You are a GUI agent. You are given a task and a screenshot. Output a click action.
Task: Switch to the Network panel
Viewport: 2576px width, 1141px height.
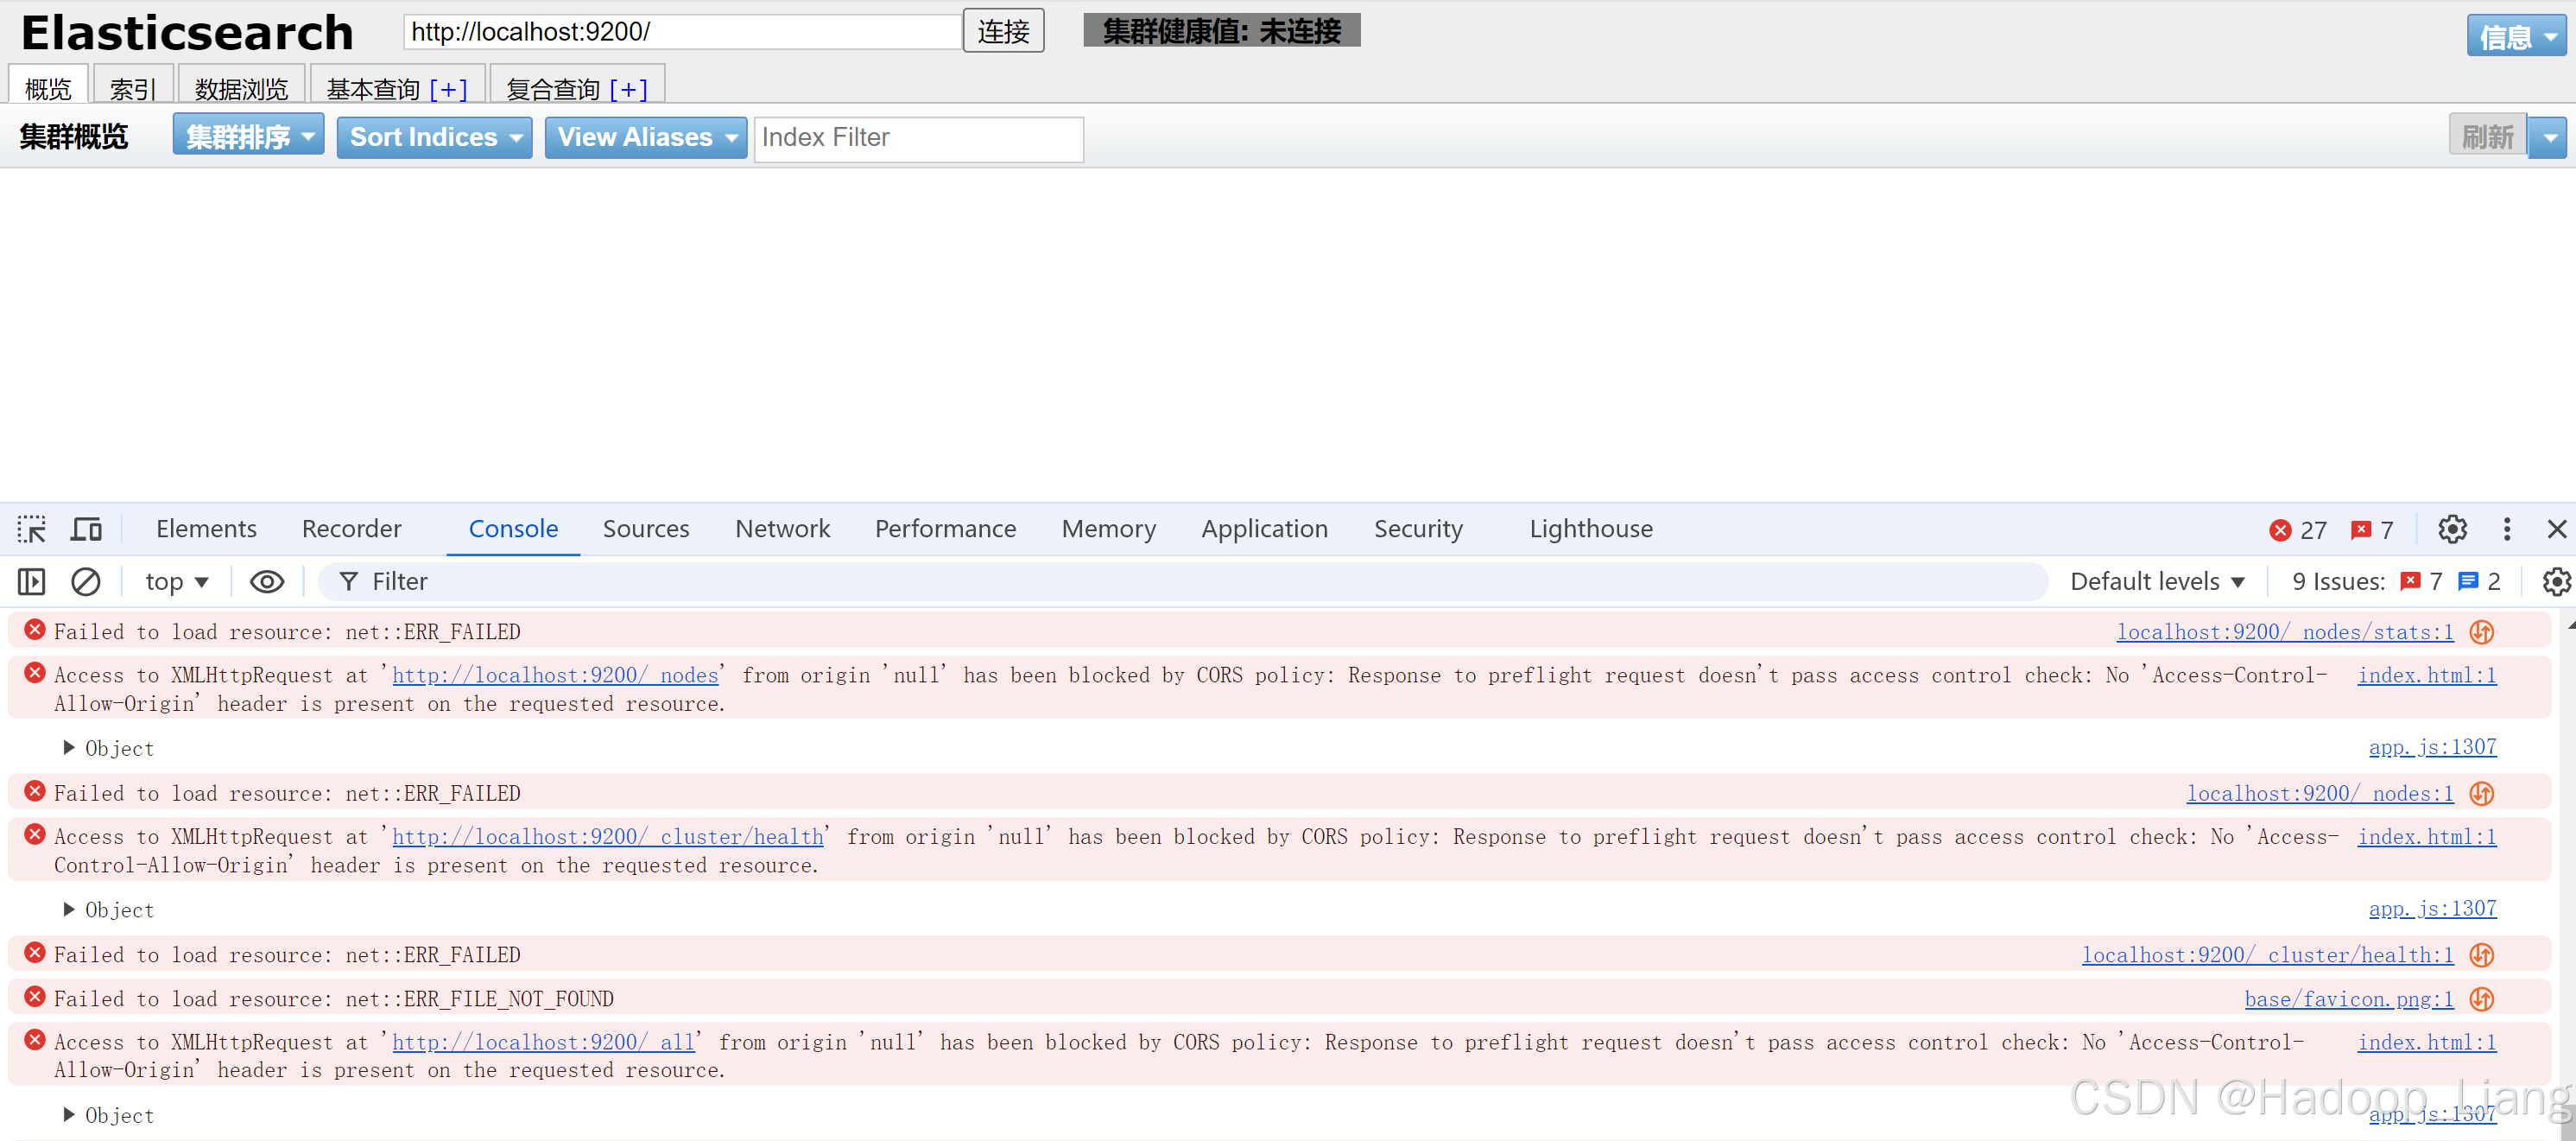click(782, 529)
